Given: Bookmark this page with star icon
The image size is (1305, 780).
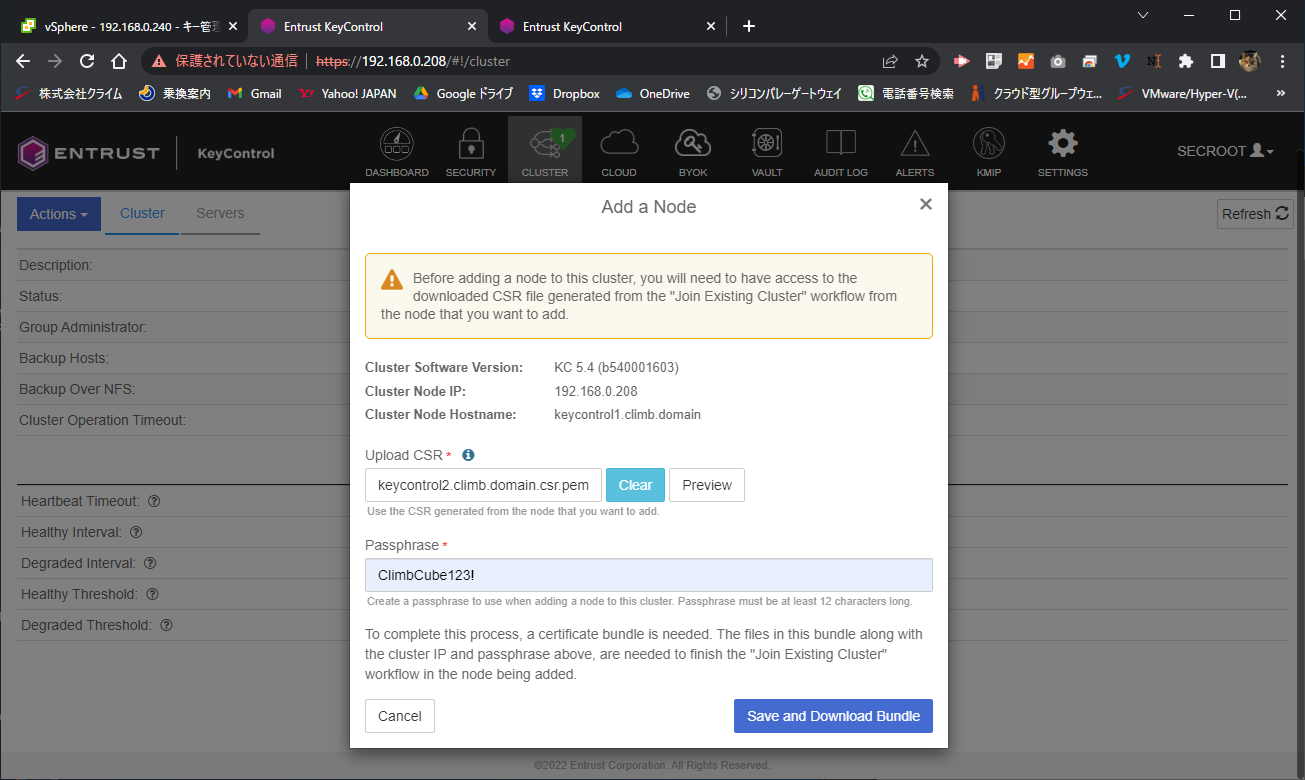Looking at the screenshot, I should tap(921, 61).
